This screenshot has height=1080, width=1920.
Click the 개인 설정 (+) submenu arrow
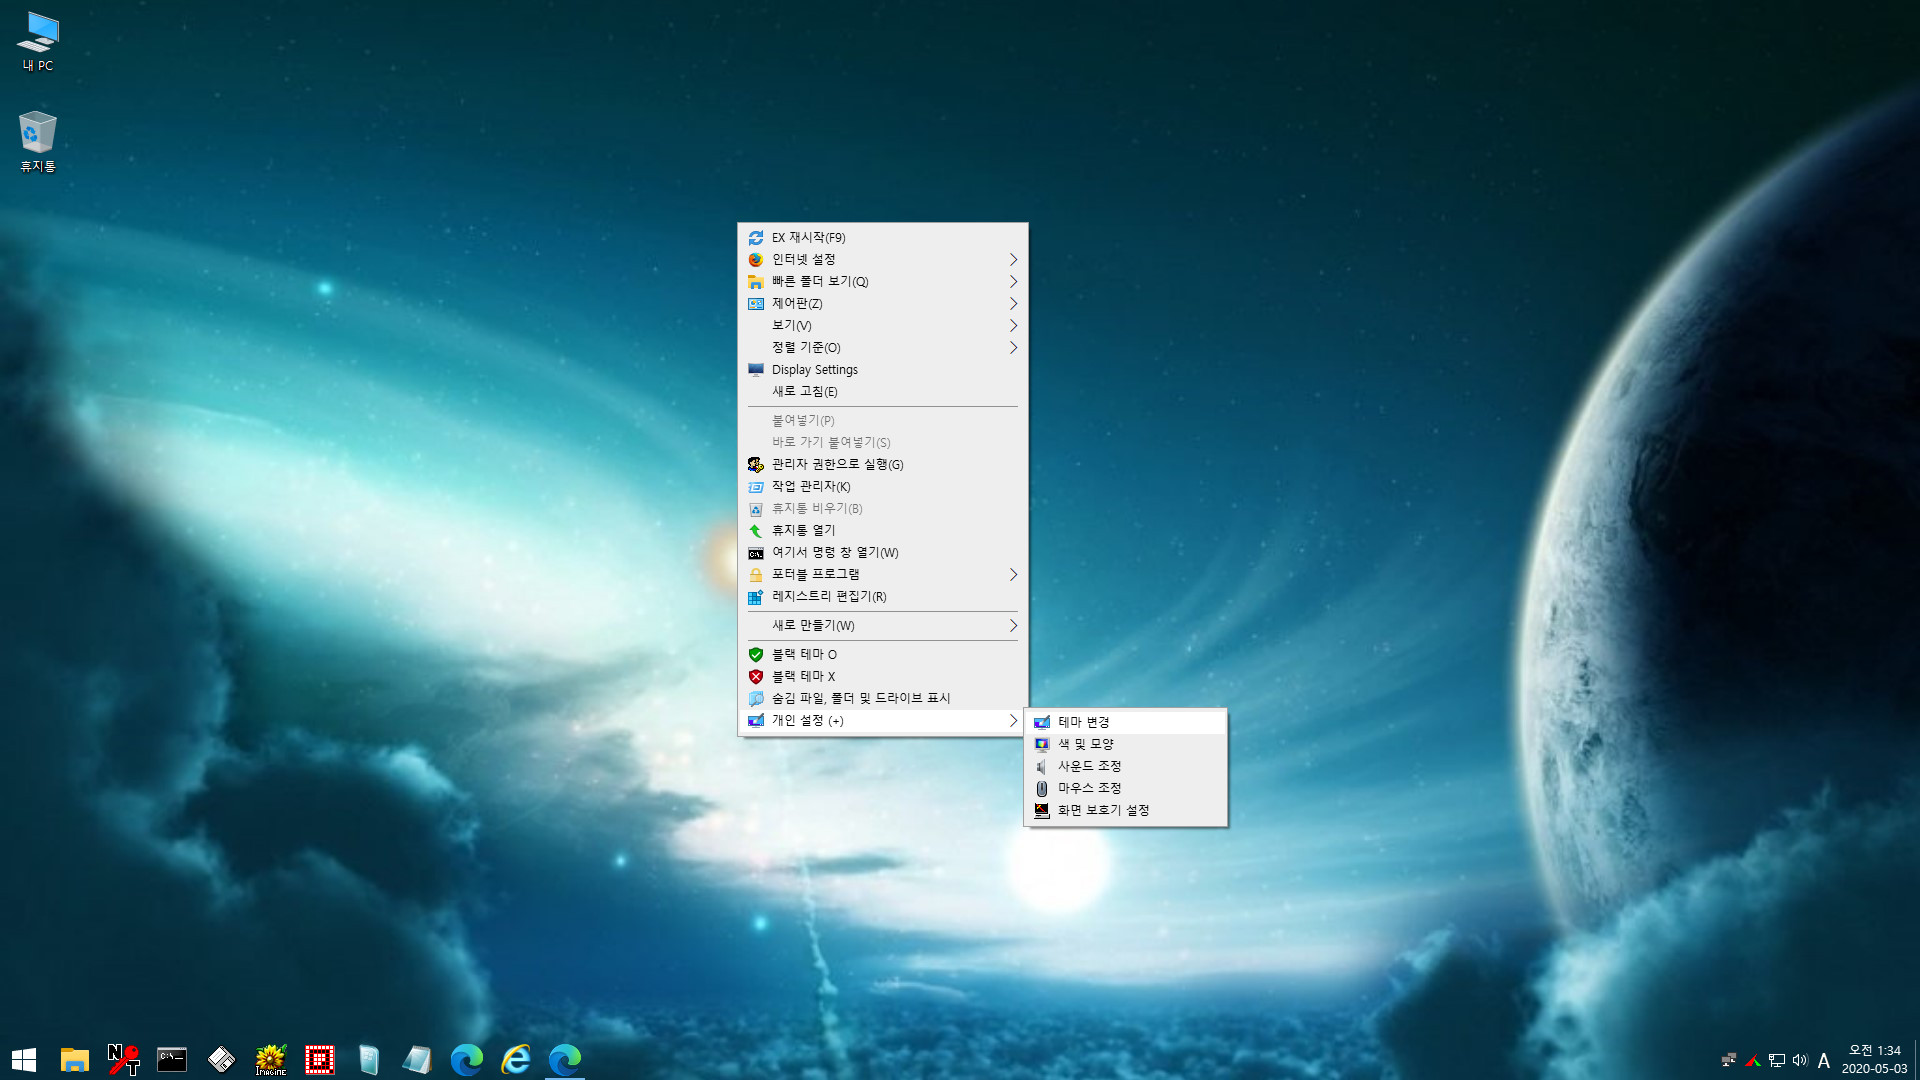tap(1013, 721)
